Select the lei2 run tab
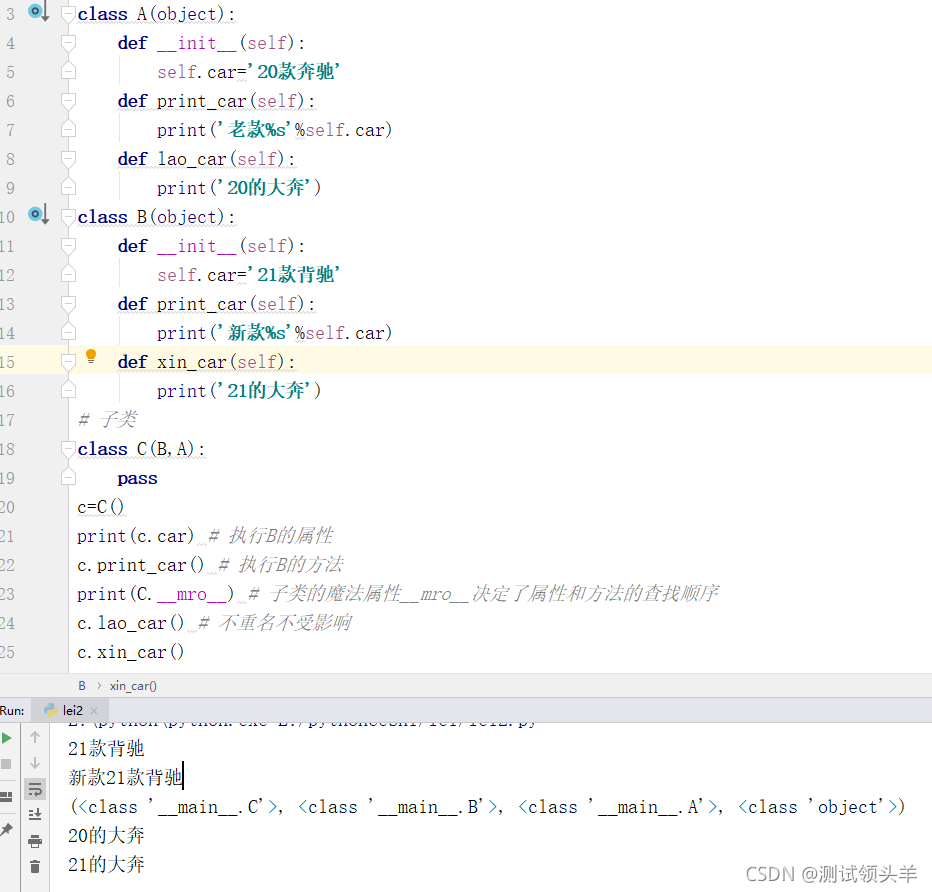This screenshot has width=932, height=892. click(73, 711)
